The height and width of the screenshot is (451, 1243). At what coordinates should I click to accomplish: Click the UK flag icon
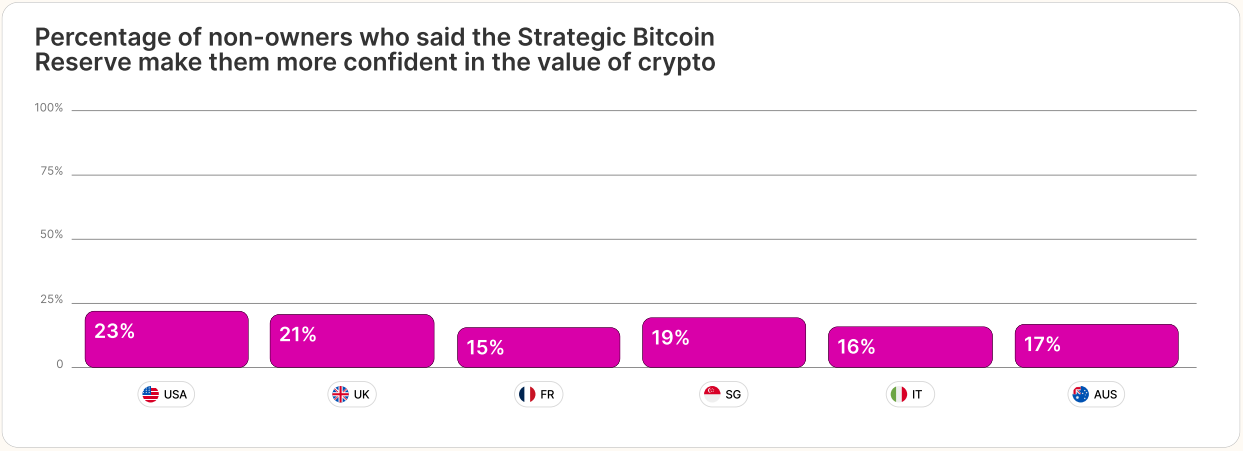[340, 394]
